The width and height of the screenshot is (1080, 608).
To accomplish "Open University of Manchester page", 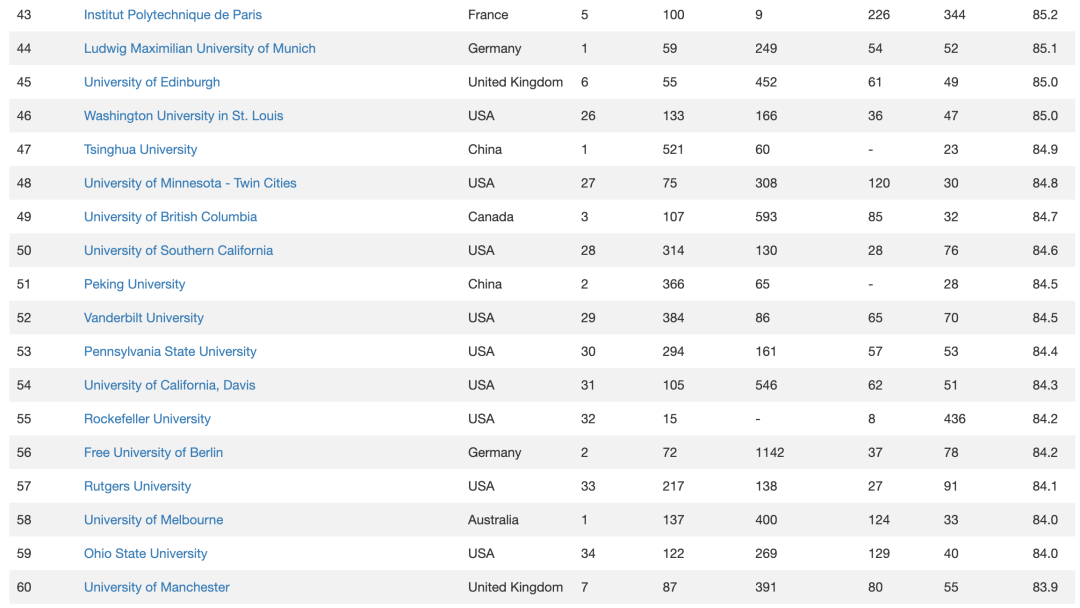I will [x=157, y=588].
